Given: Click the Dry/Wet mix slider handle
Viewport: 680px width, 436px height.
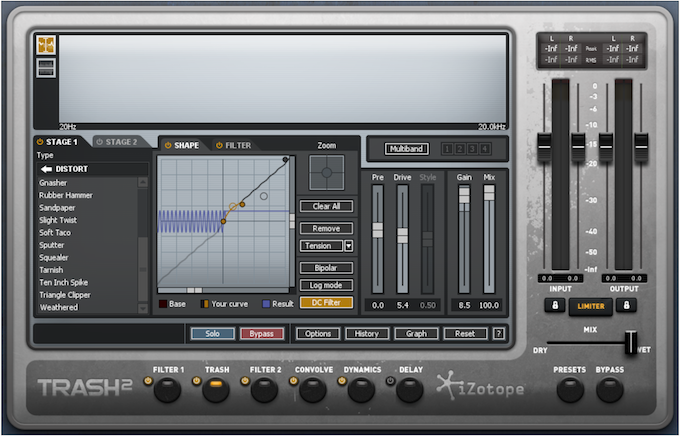Looking at the screenshot, I should [631, 342].
